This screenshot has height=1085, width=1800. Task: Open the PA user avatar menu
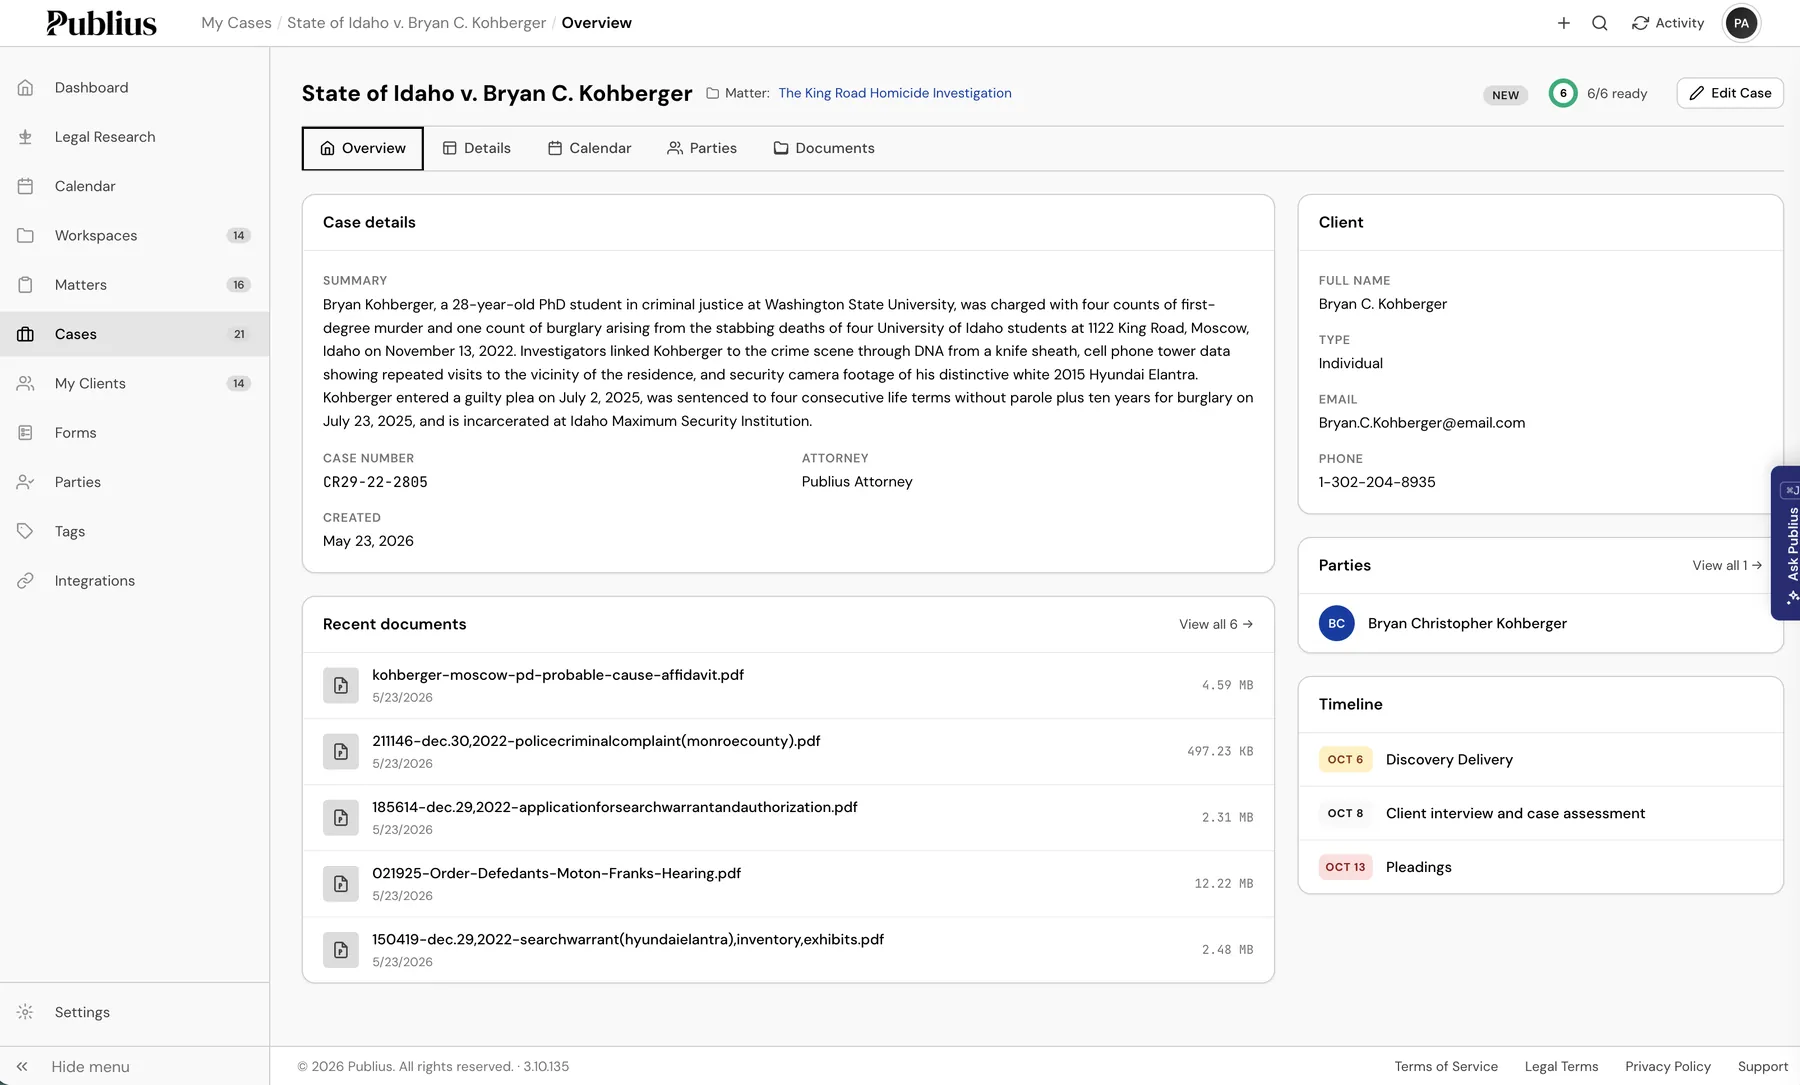[x=1741, y=23]
